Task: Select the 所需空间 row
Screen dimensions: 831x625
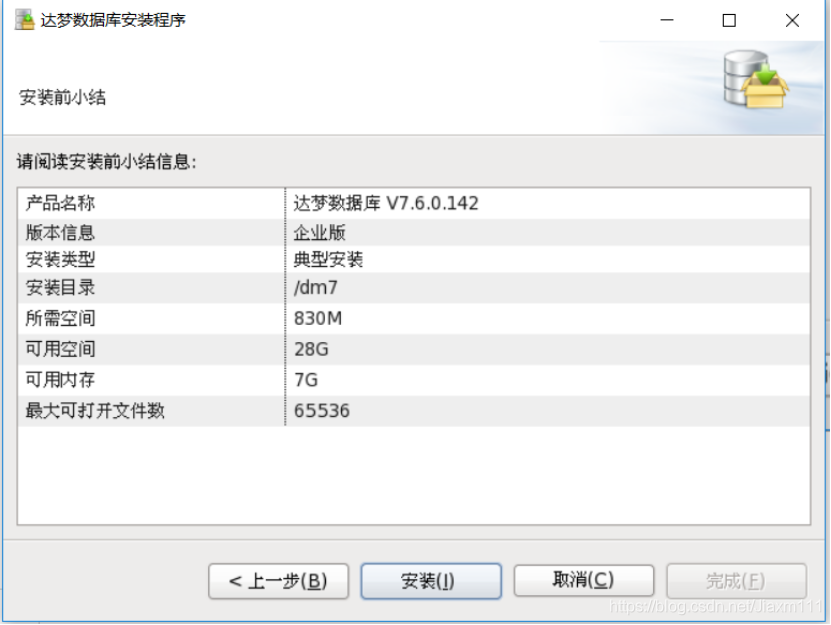Action: pyautogui.click(x=413, y=319)
